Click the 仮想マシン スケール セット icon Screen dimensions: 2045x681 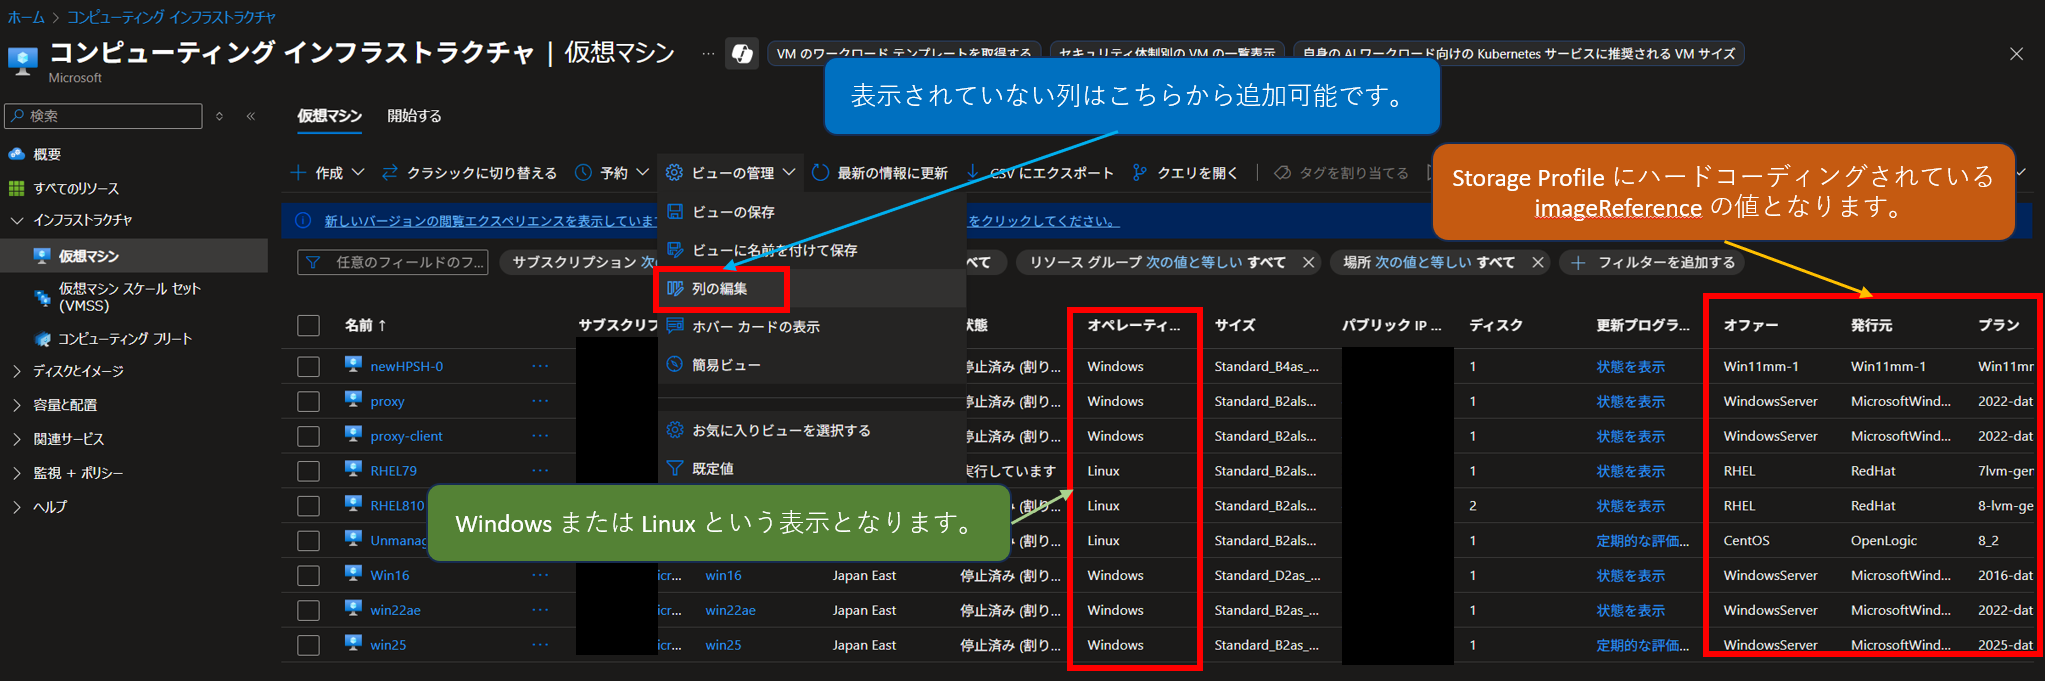coord(42,297)
